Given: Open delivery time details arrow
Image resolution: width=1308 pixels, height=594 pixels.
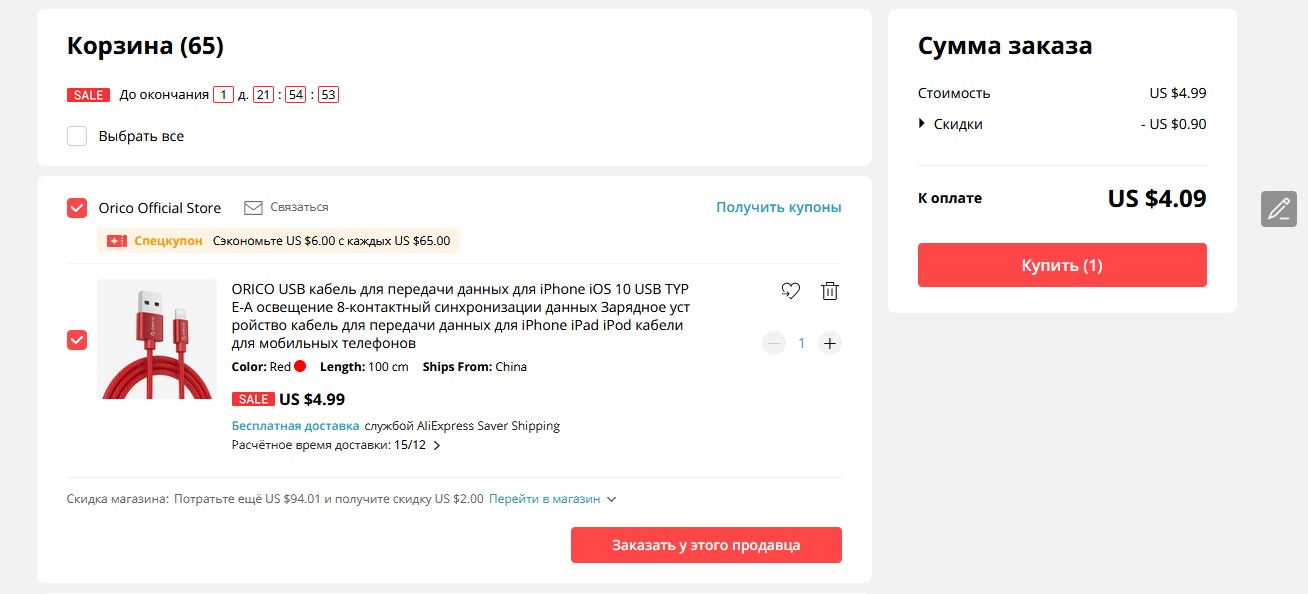Looking at the screenshot, I should click(x=437, y=446).
